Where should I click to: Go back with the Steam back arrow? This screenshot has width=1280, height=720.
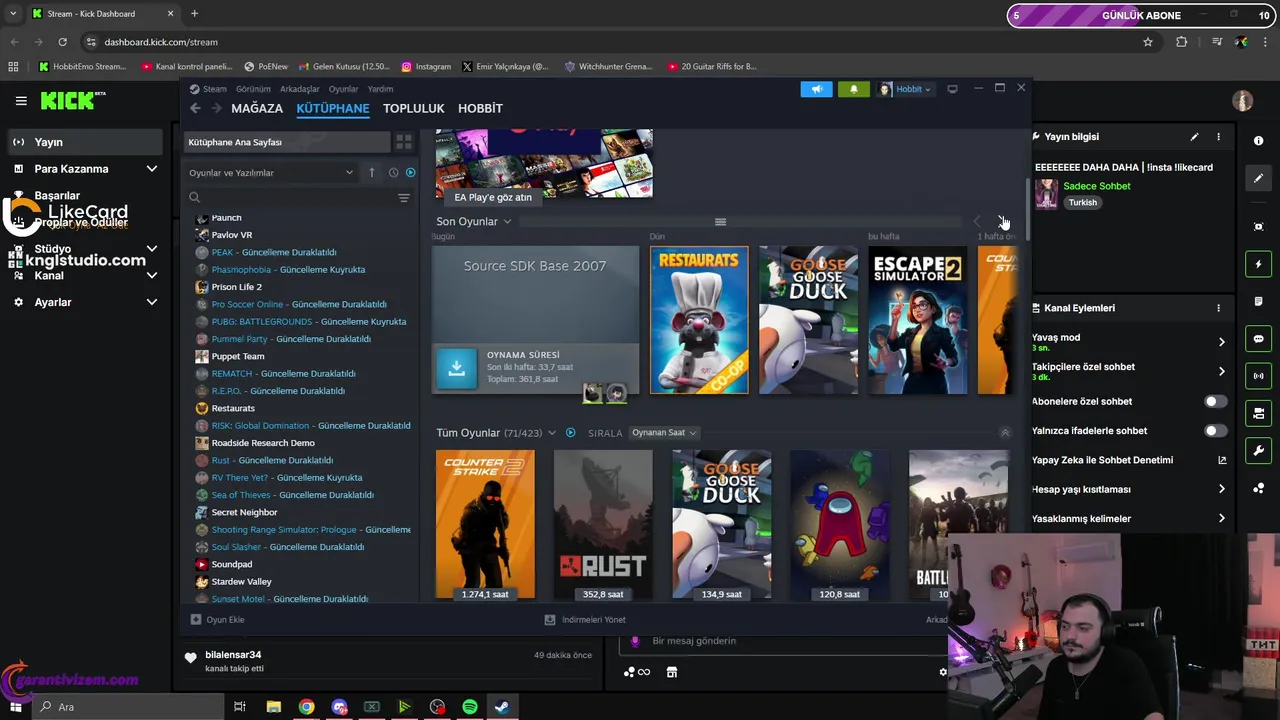(x=196, y=108)
